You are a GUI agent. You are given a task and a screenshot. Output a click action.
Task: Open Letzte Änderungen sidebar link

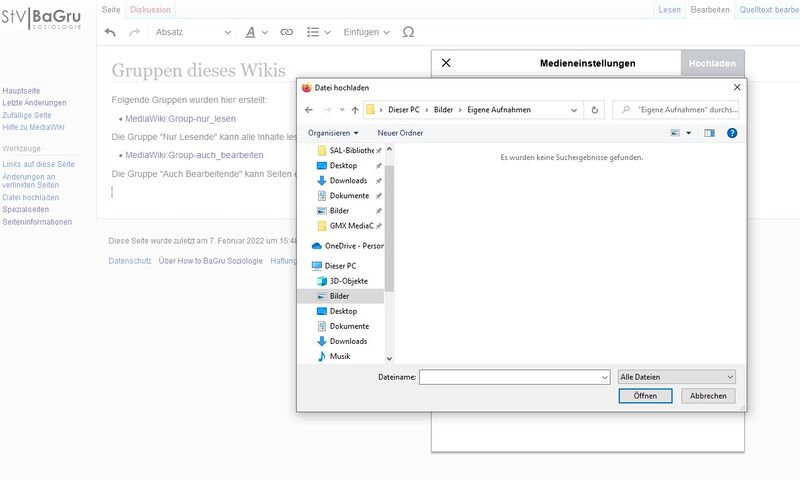point(34,103)
